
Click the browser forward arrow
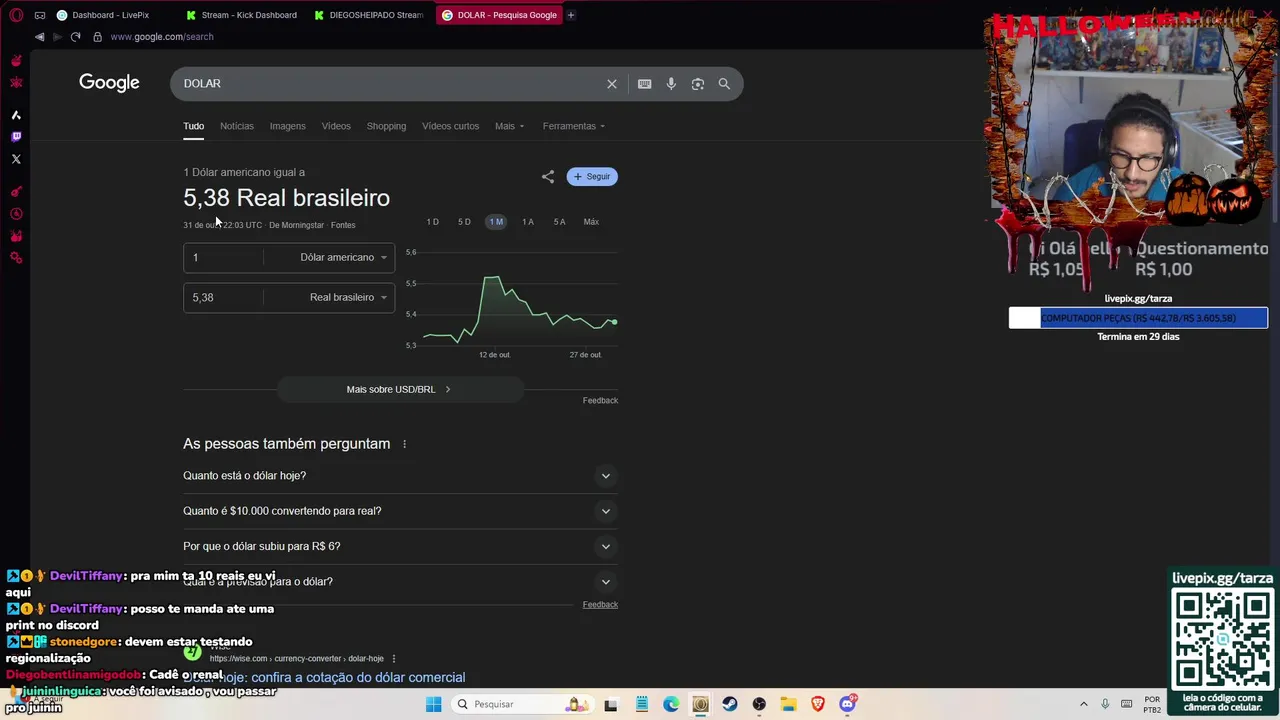(x=57, y=37)
